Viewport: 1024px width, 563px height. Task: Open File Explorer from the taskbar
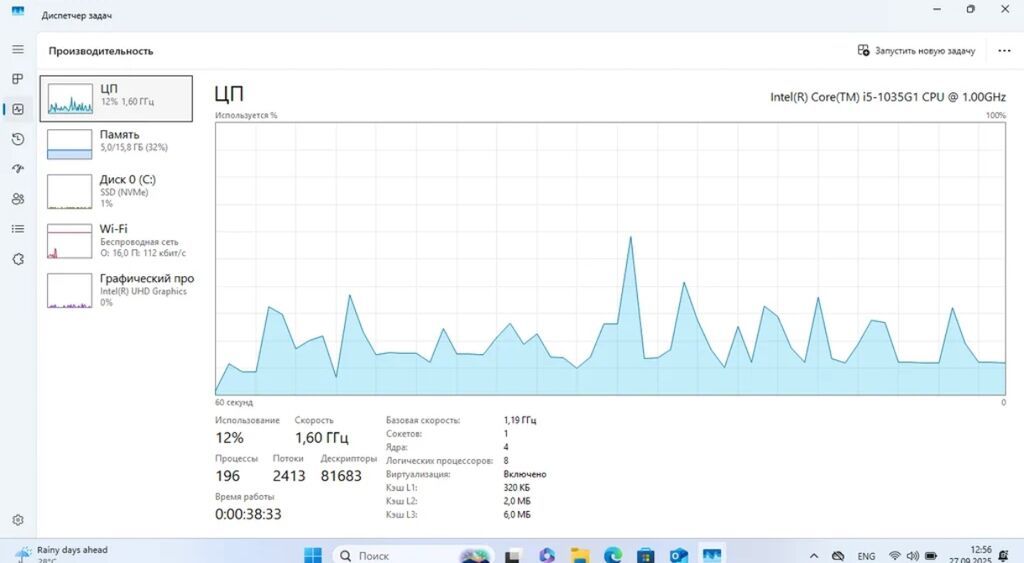(579, 555)
